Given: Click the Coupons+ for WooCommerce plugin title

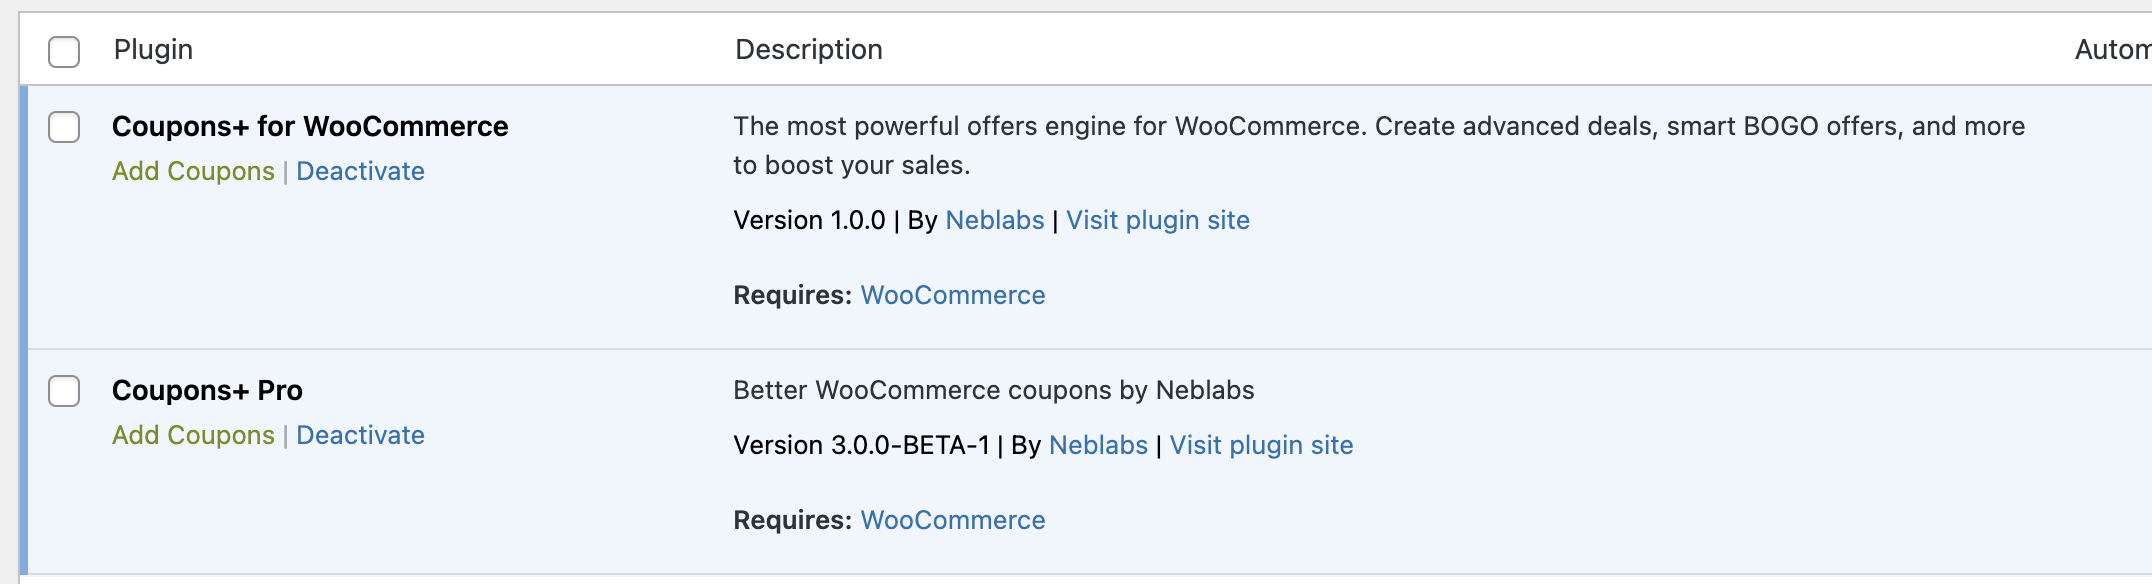Looking at the screenshot, I should (310, 126).
